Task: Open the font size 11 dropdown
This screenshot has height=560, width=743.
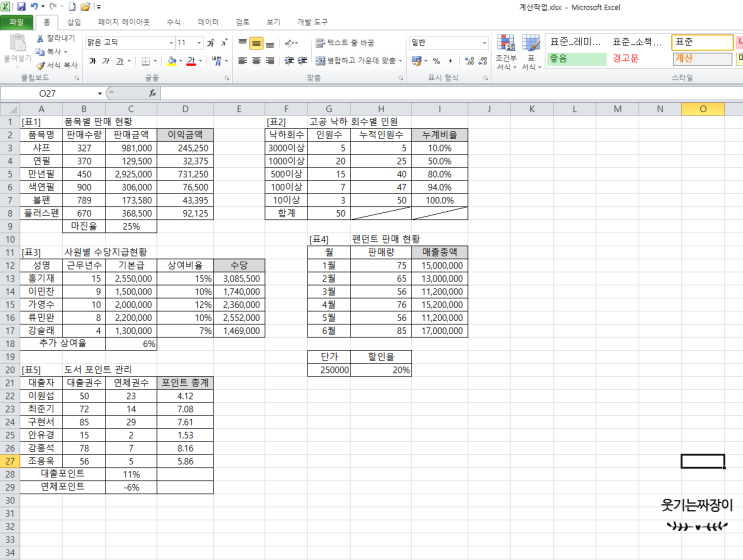Action: pyautogui.click(x=199, y=43)
